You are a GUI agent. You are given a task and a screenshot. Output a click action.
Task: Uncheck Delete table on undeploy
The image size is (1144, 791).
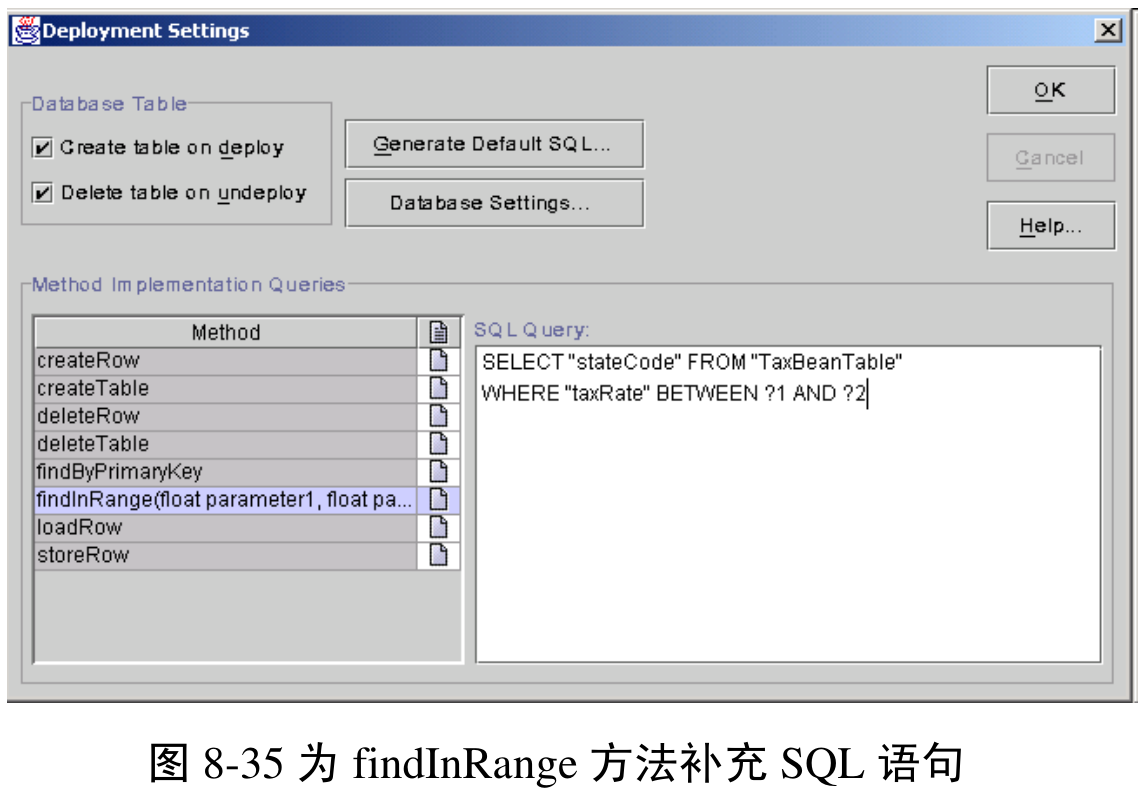pos(41,192)
